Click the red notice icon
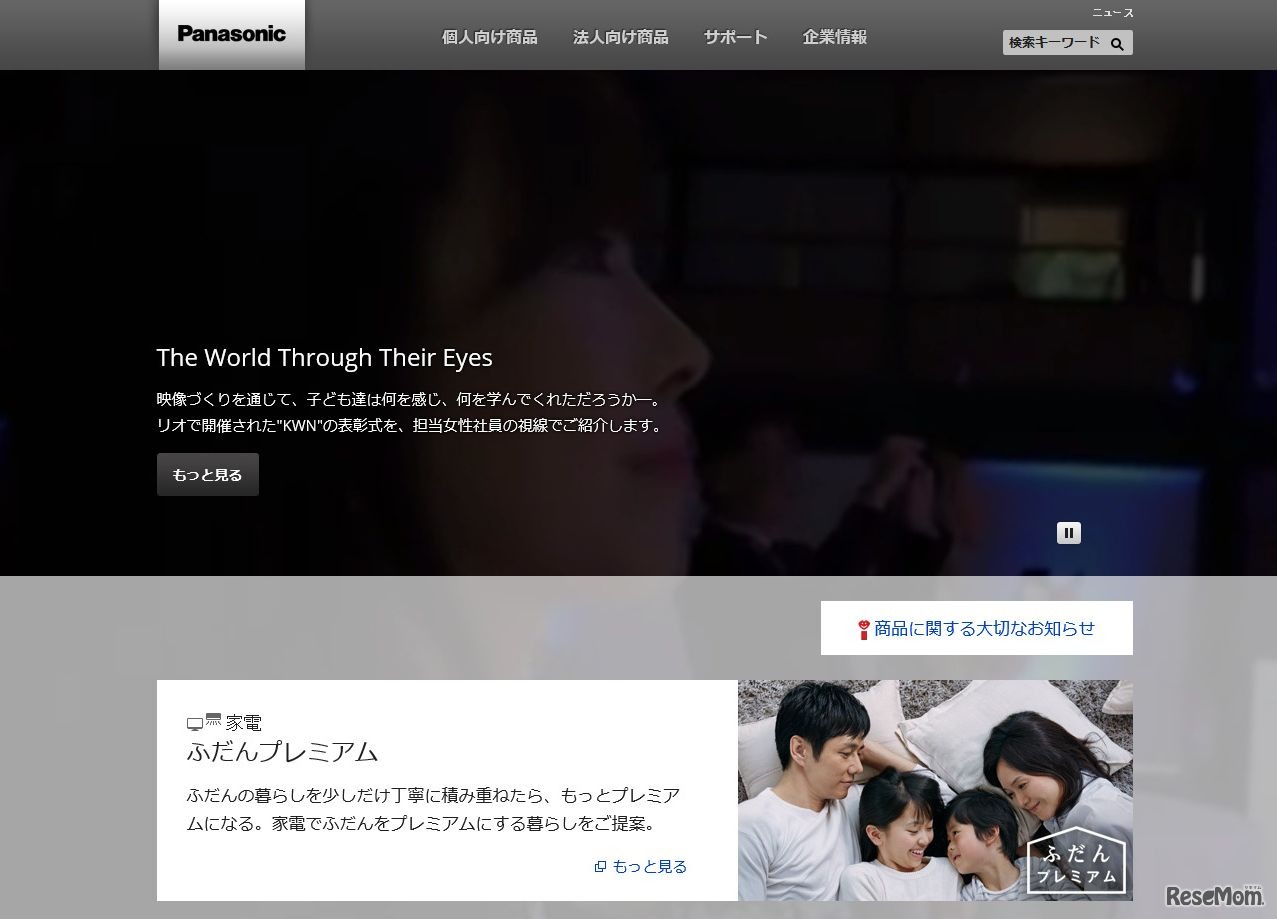This screenshot has height=919, width=1277. 864,629
